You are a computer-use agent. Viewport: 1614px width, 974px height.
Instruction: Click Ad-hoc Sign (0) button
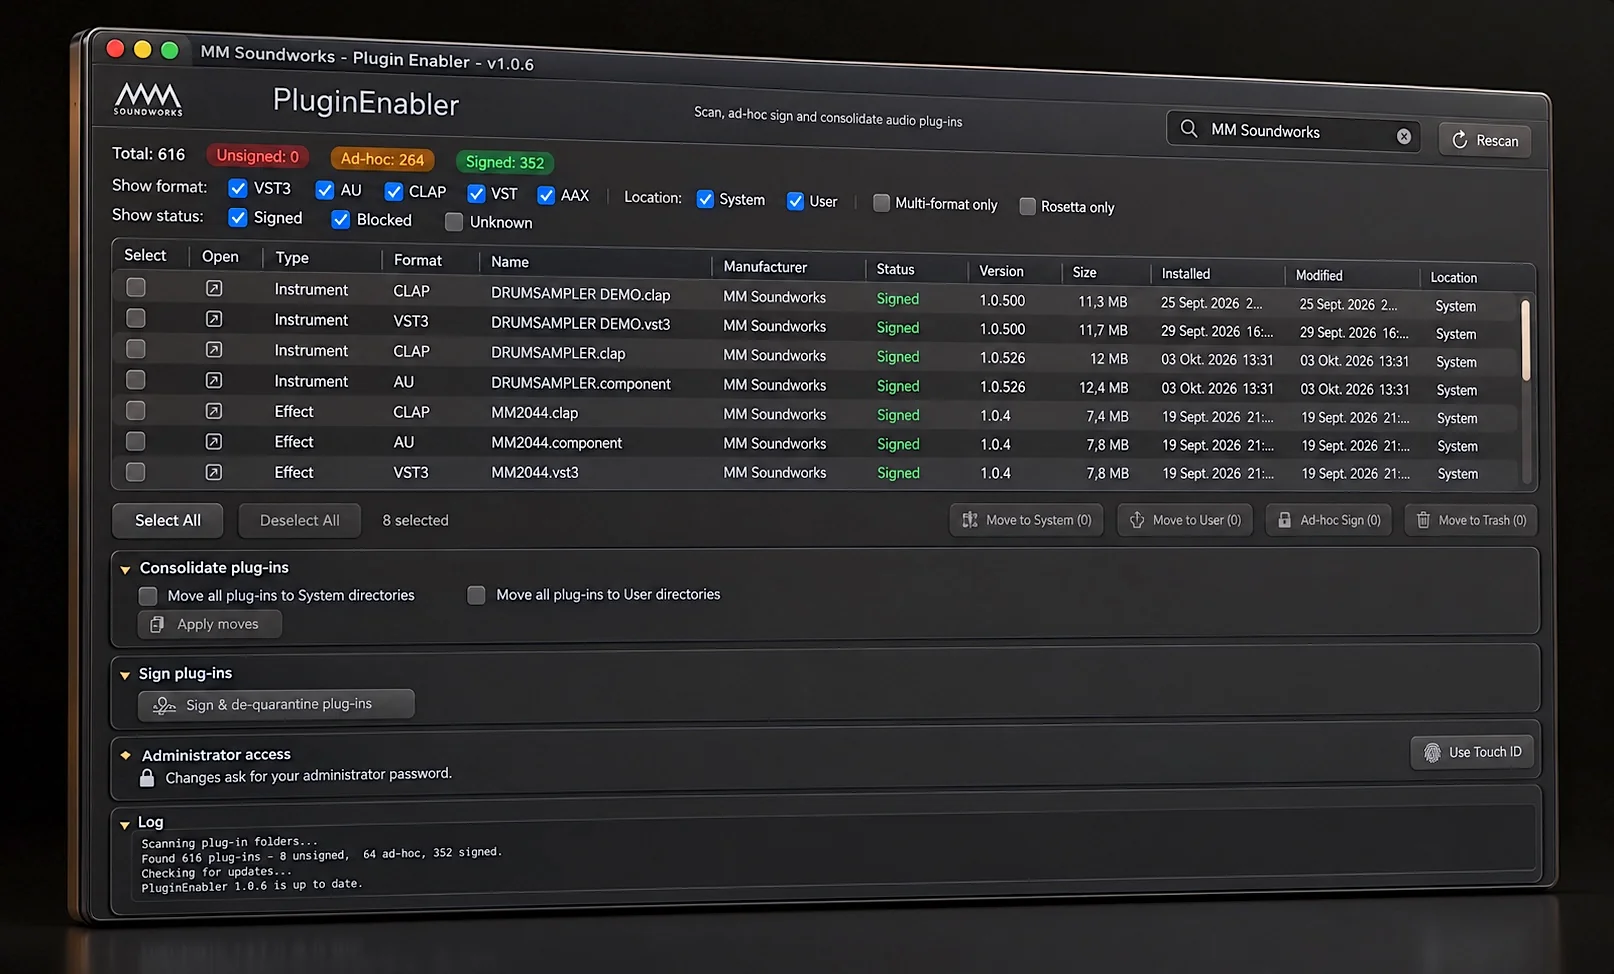tap(1329, 520)
